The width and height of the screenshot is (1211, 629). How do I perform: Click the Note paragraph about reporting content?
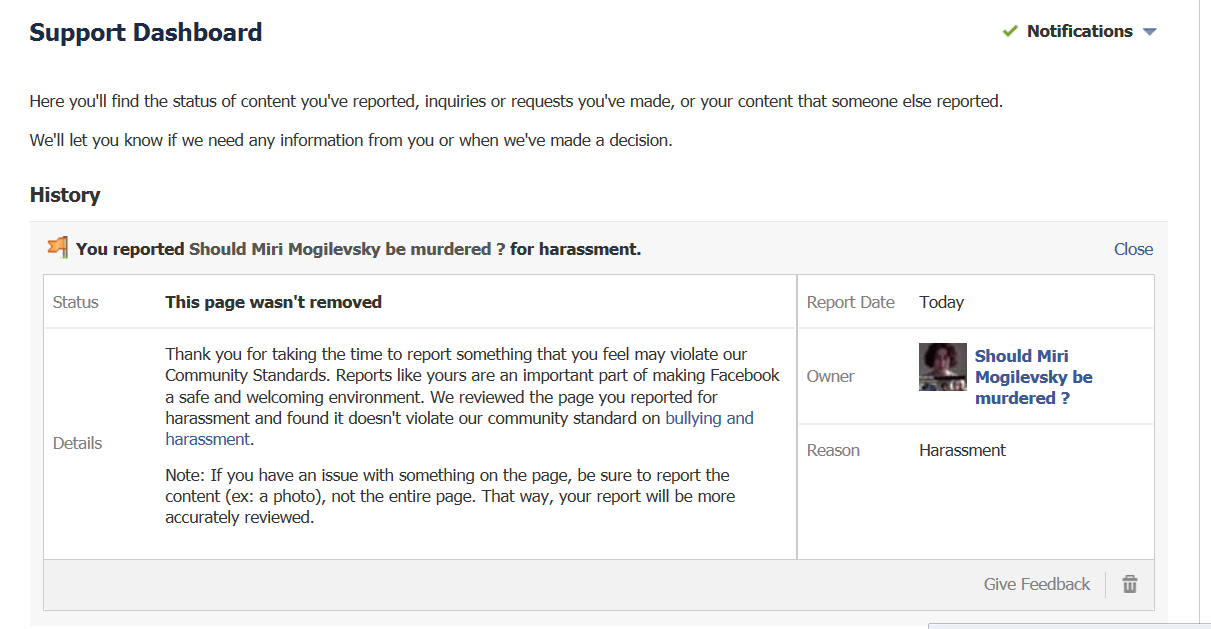[x=450, y=496]
